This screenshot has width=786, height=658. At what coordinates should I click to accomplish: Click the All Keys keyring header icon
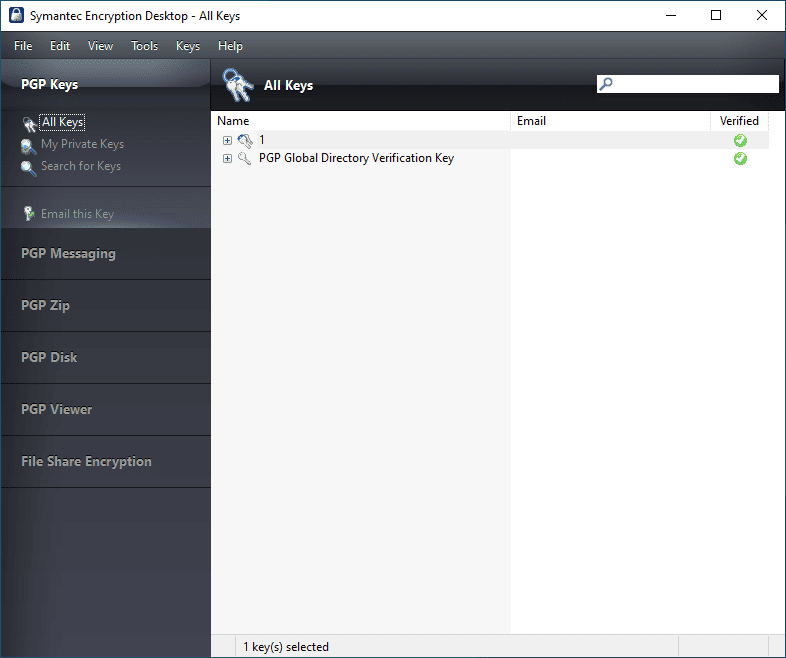pos(238,85)
